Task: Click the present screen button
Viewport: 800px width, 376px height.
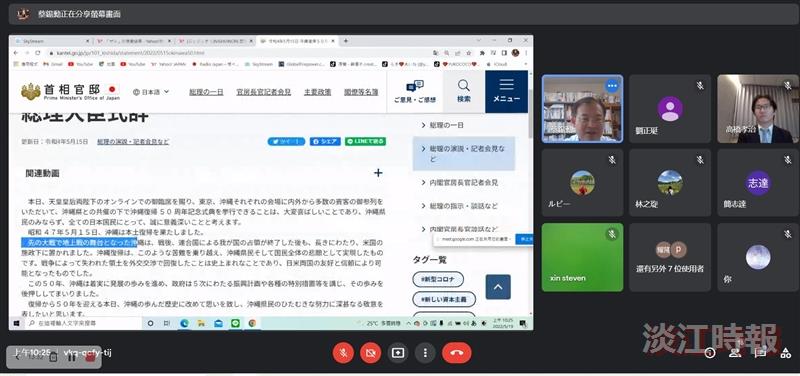Action: [x=397, y=353]
